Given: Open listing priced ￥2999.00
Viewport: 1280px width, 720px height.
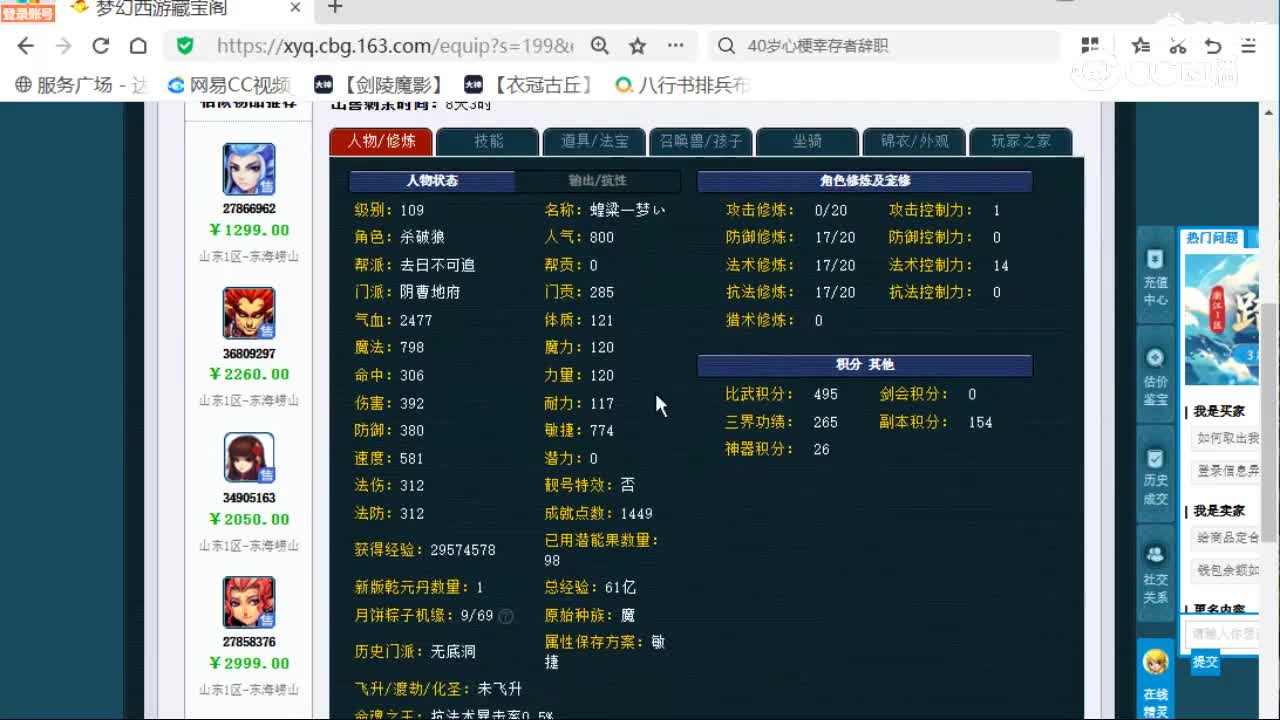Looking at the screenshot, I should tap(249, 663).
